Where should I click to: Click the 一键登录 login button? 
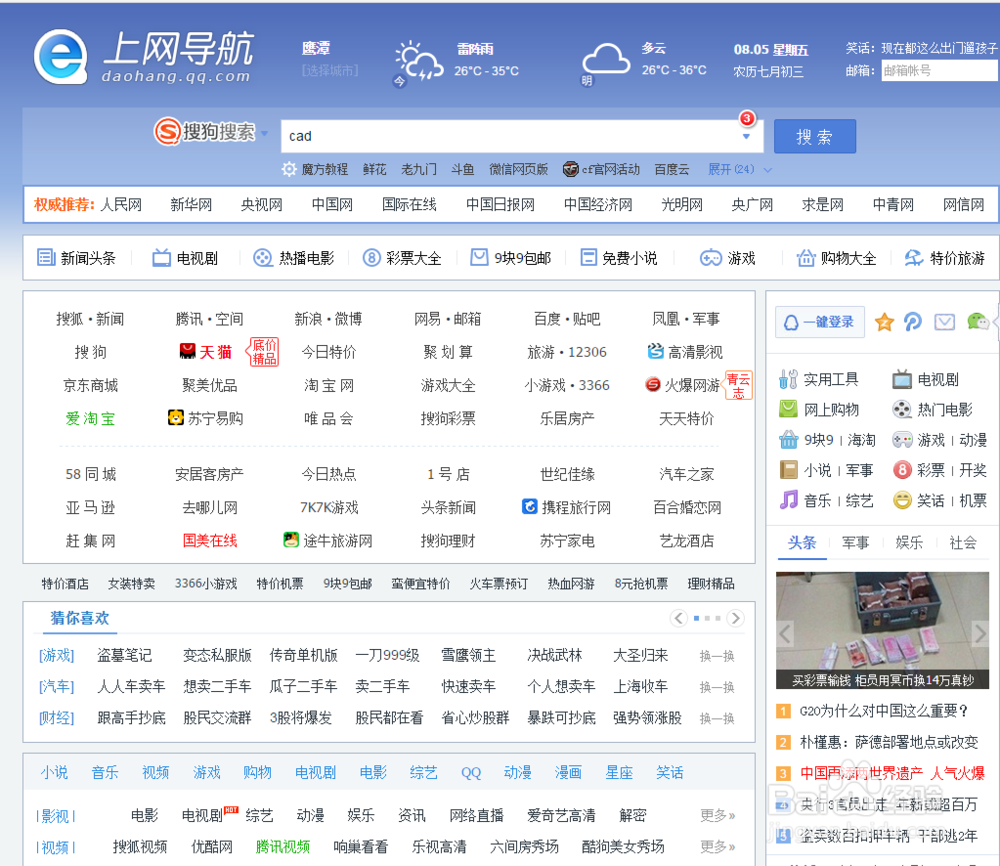pyautogui.click(x=820, y=322)
